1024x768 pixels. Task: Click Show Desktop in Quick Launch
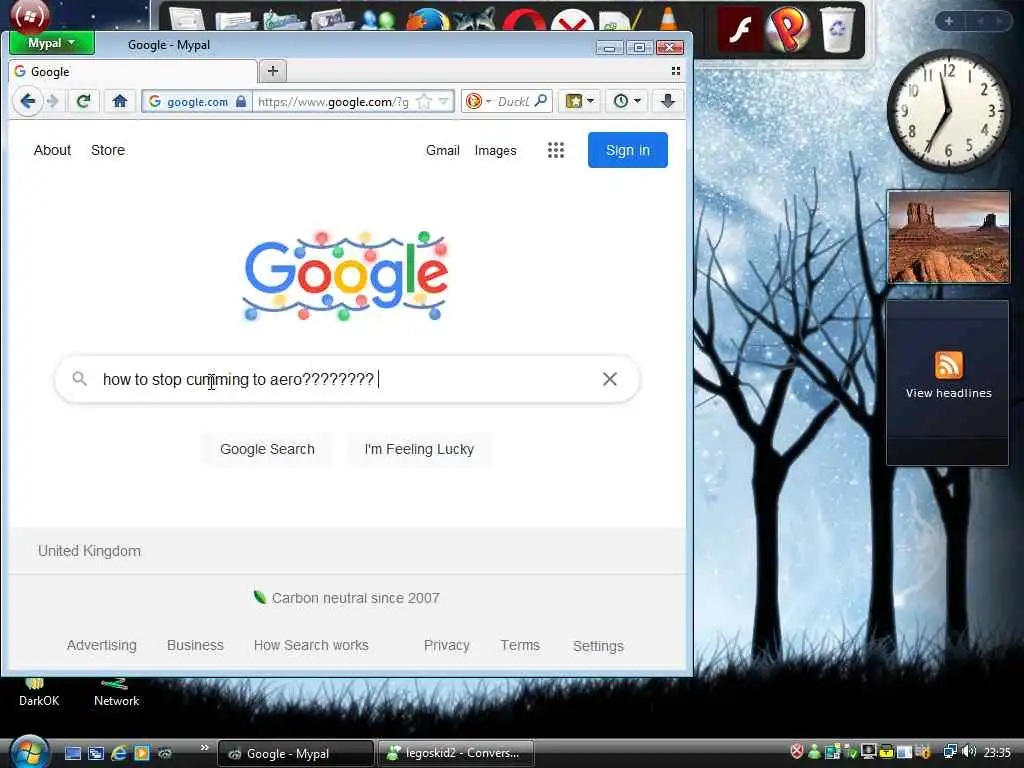click(x=72, y=753)
